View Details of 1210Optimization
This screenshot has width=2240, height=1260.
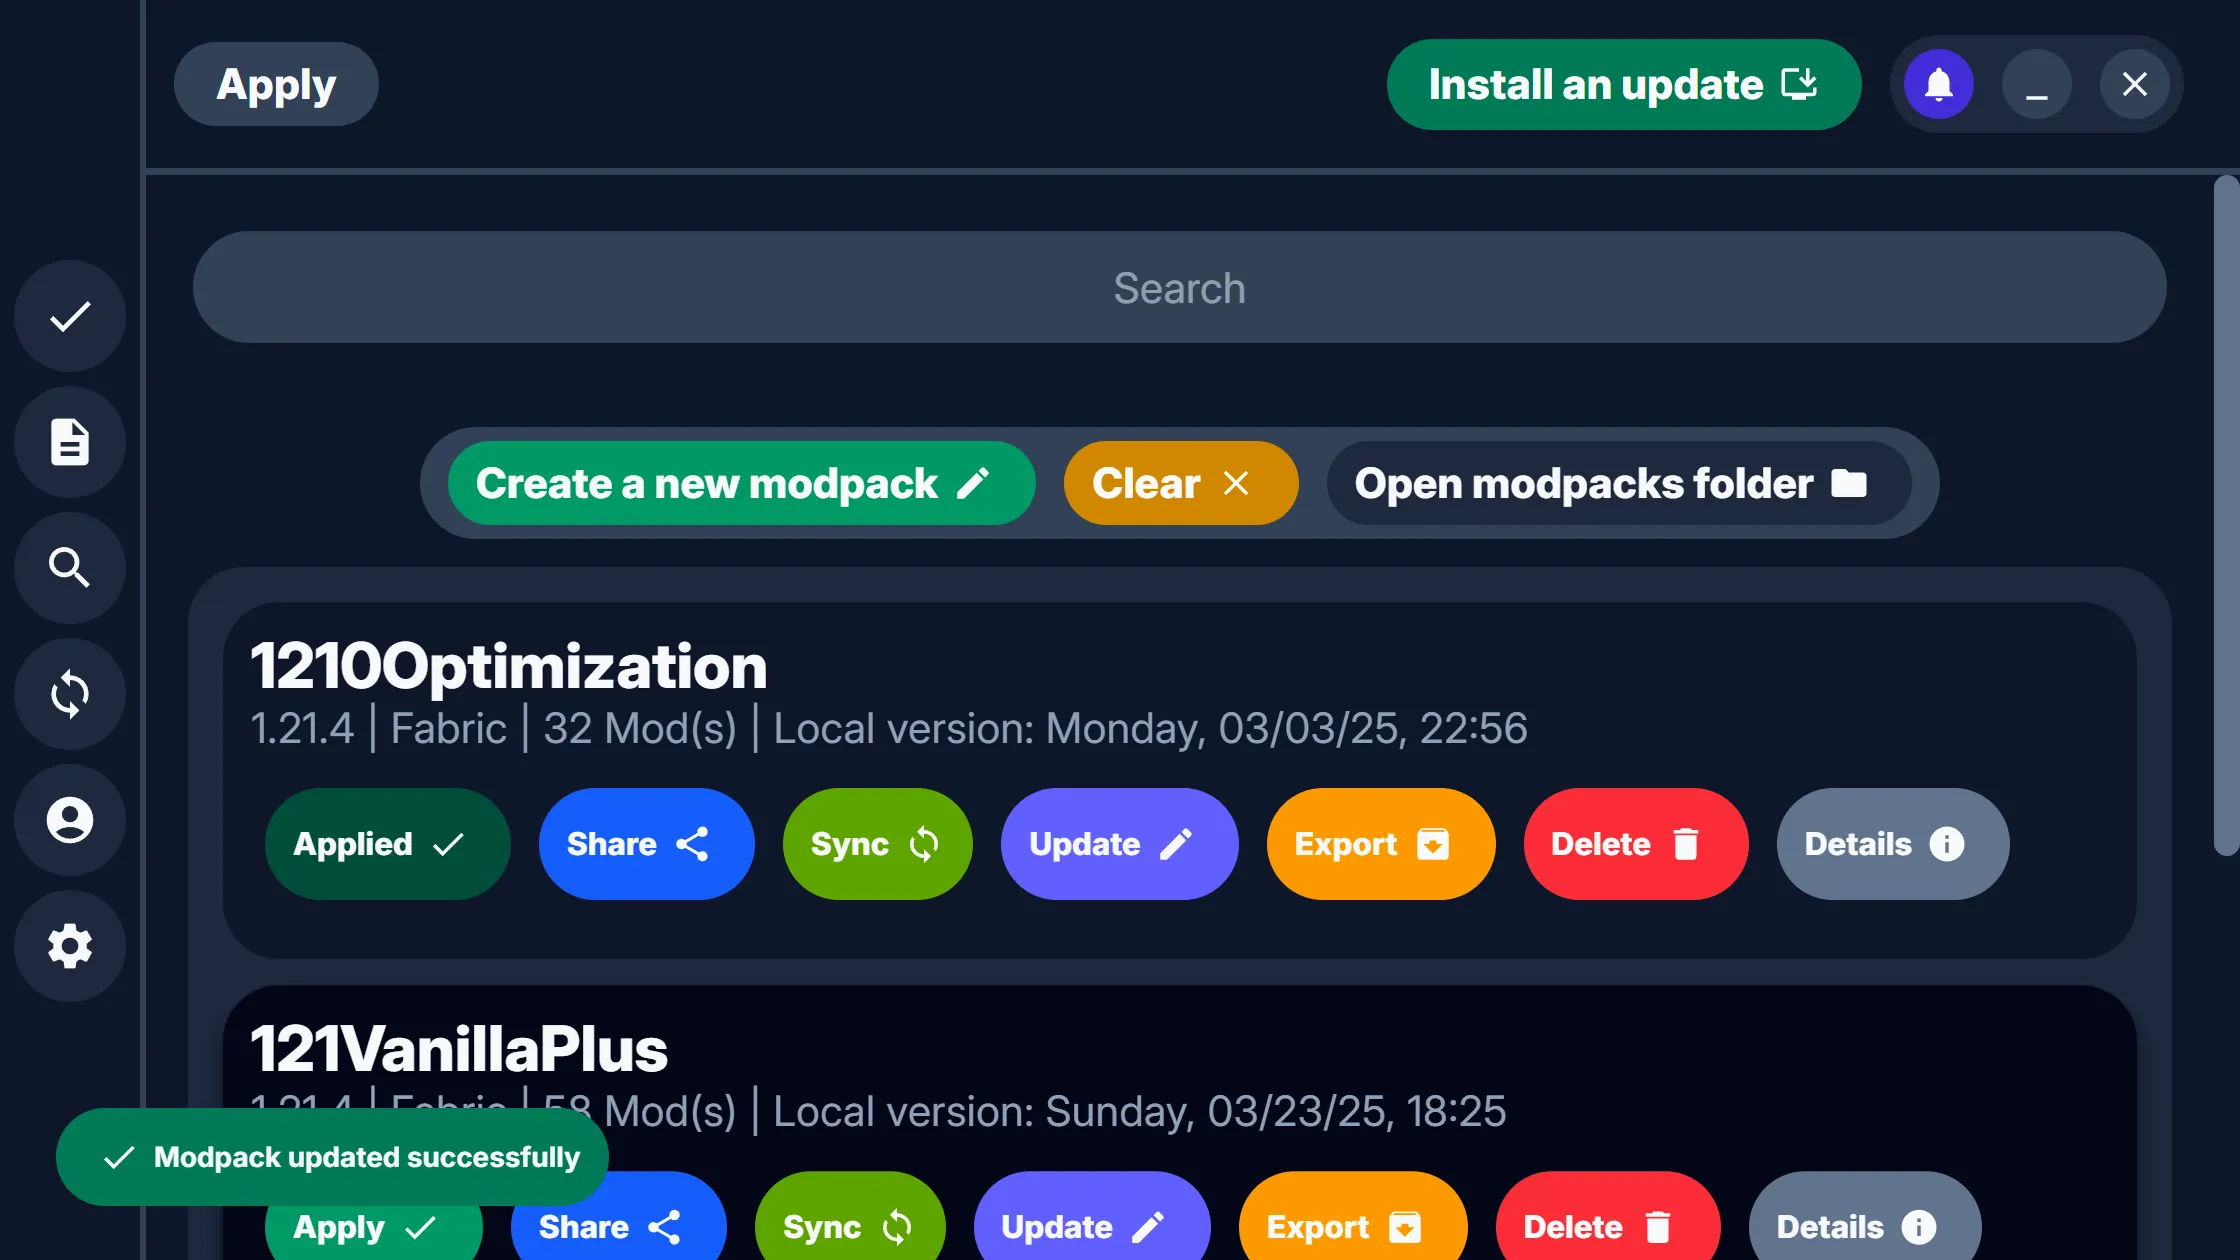[1892, 844]
